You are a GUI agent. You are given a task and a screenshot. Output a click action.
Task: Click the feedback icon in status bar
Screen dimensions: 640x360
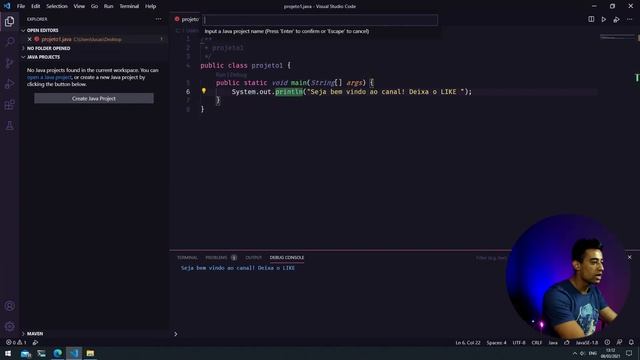point(619,342)
